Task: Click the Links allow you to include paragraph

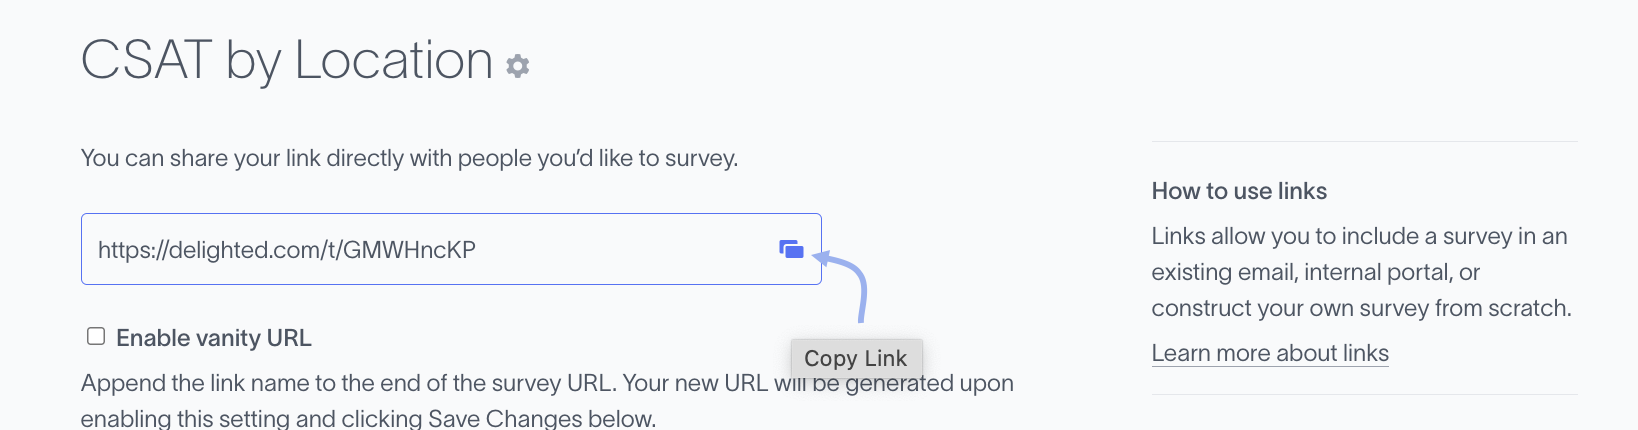Action: click(1361, 272)
